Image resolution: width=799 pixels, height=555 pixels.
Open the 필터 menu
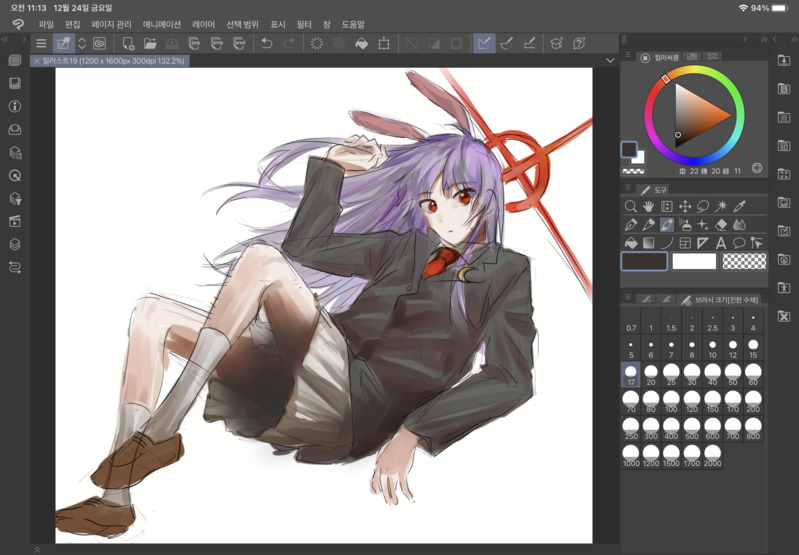pos(304,24)
